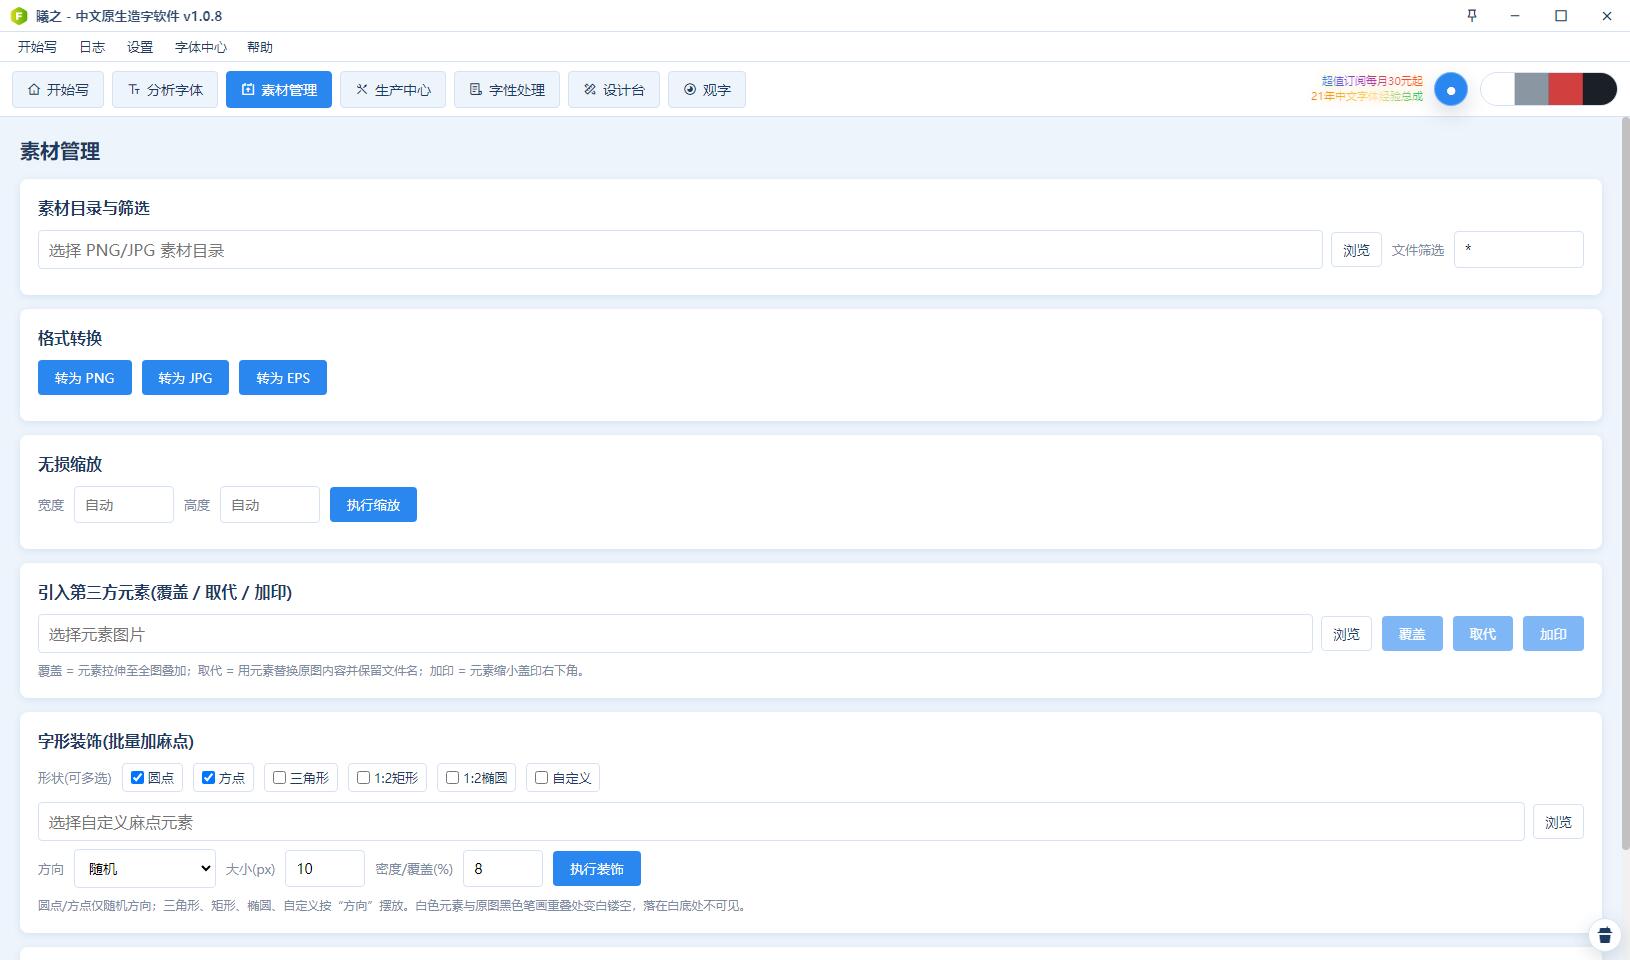Toggle the 圆点 shape checkbox
Screen dimensions: 1630x960
(137, 778)
